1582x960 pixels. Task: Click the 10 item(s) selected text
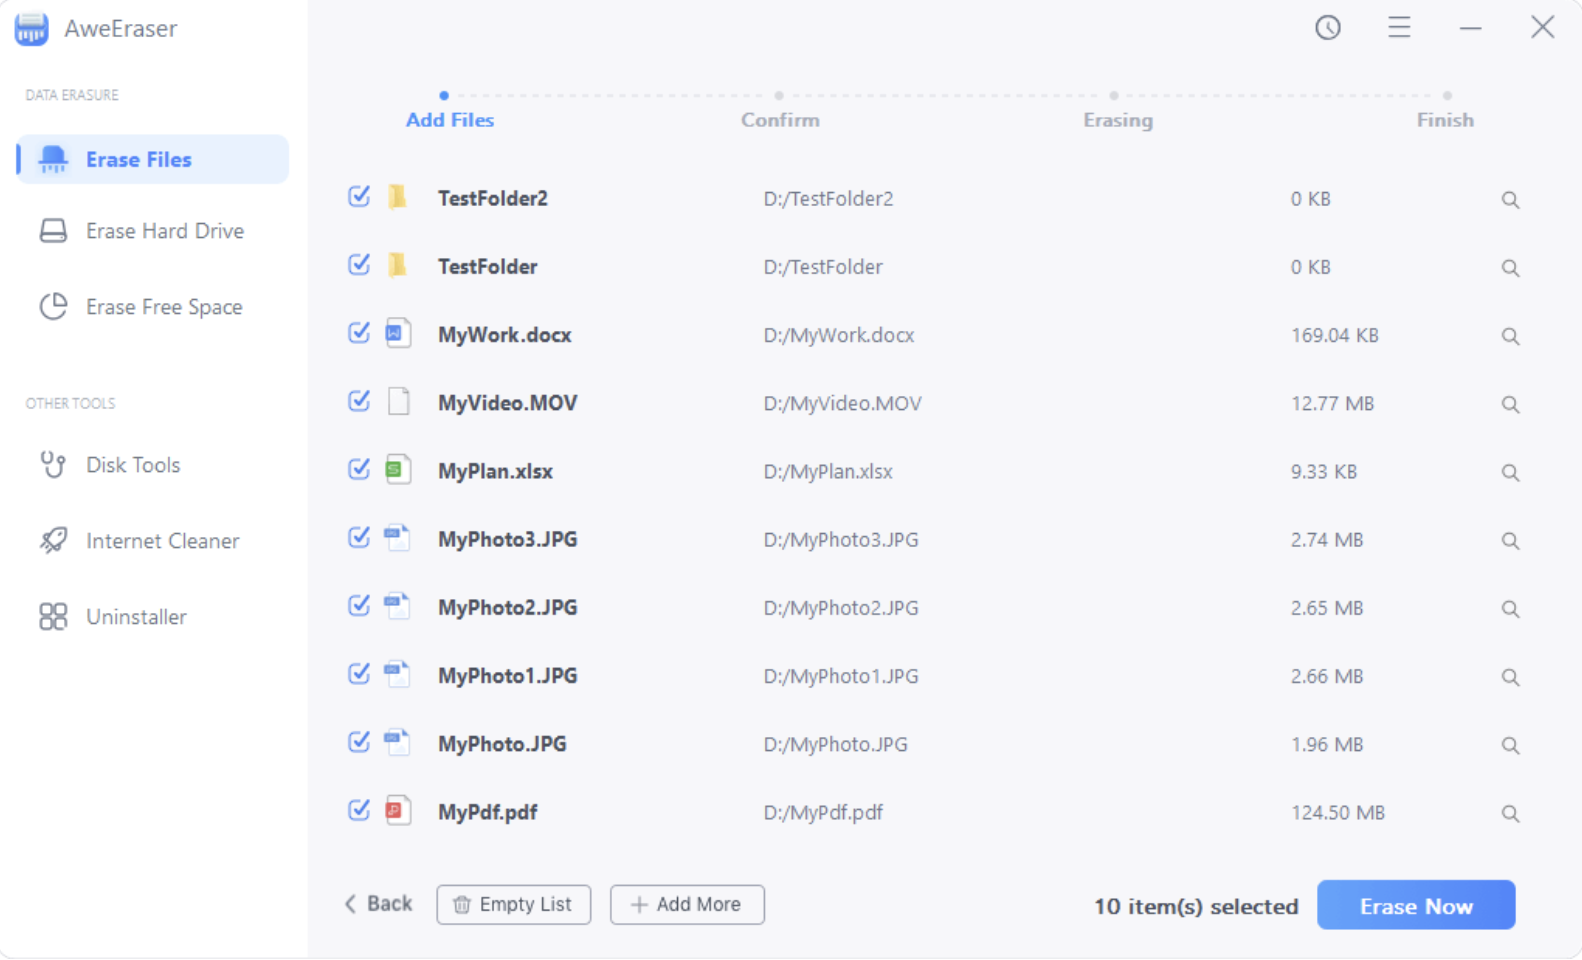coord(1196,906)
